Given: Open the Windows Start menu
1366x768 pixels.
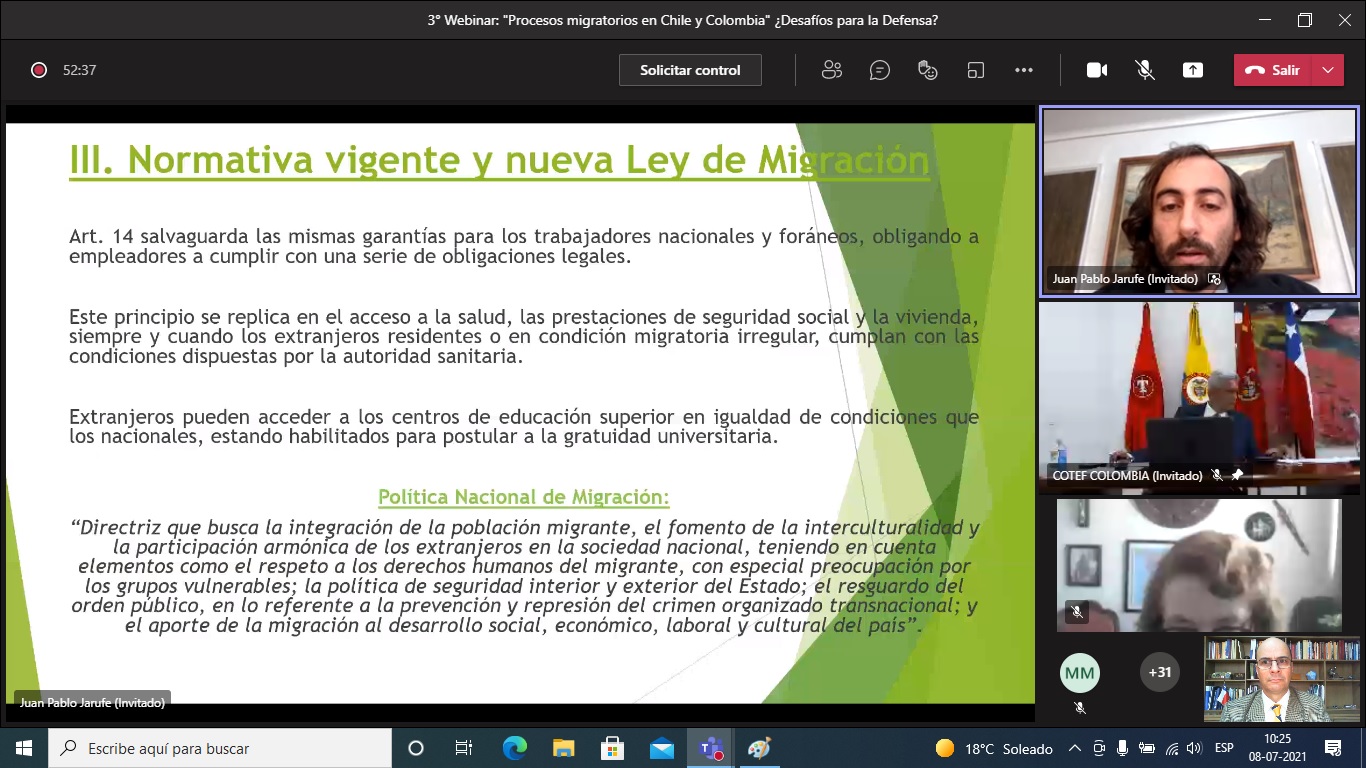Looking at the screenshot, I should [x=24, y=748].
